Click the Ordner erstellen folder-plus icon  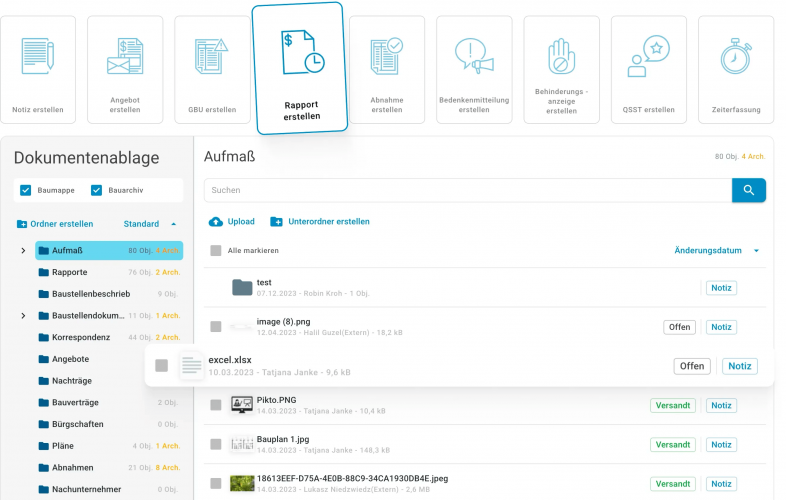(x=22, y=224)
